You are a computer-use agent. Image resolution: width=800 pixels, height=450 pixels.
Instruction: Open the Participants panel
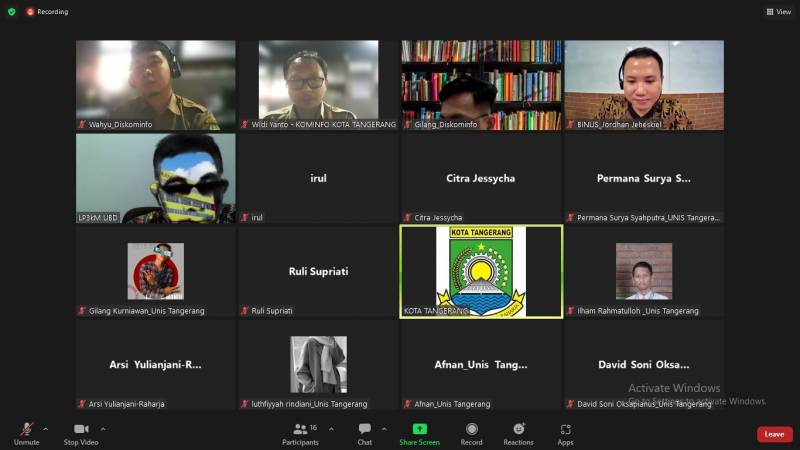coord(300,432)
